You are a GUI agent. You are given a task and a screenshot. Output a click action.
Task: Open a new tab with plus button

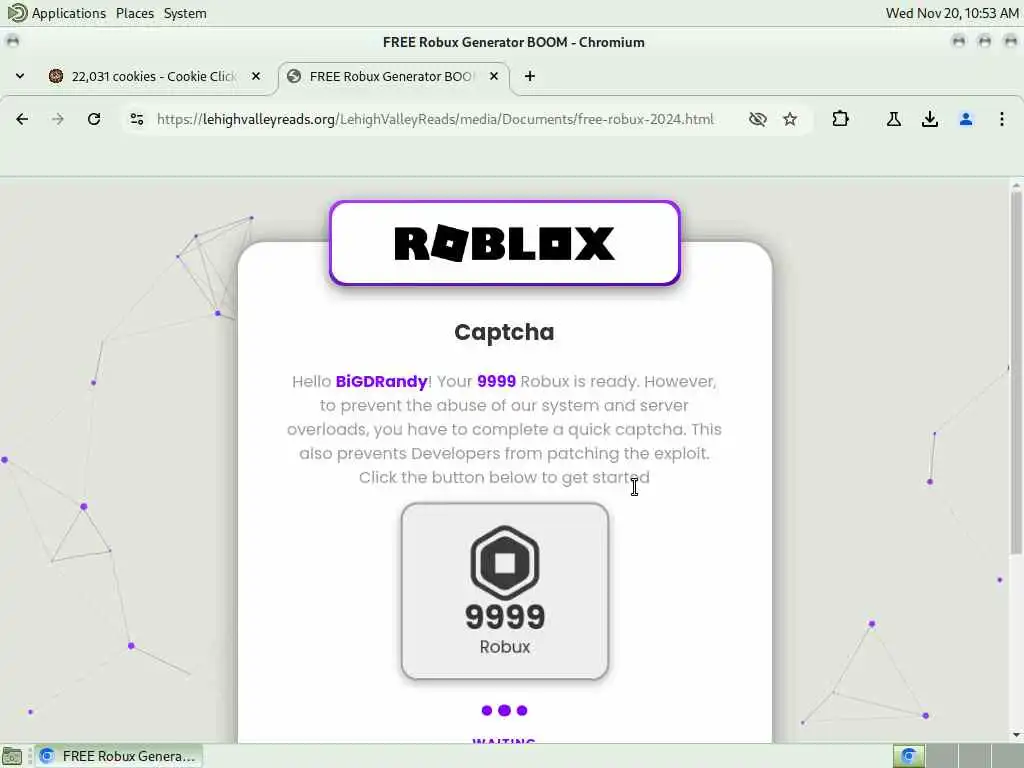click(x=530, y=76)
